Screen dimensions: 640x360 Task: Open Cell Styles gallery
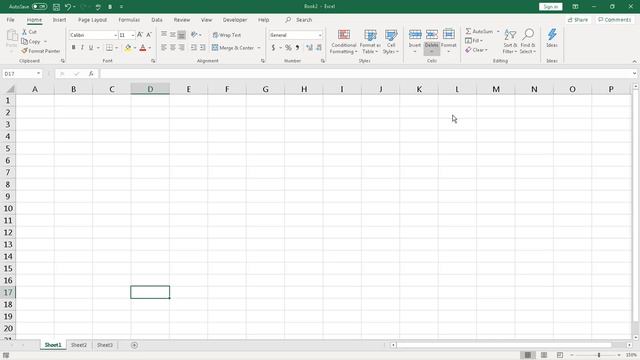click(391, 41)
